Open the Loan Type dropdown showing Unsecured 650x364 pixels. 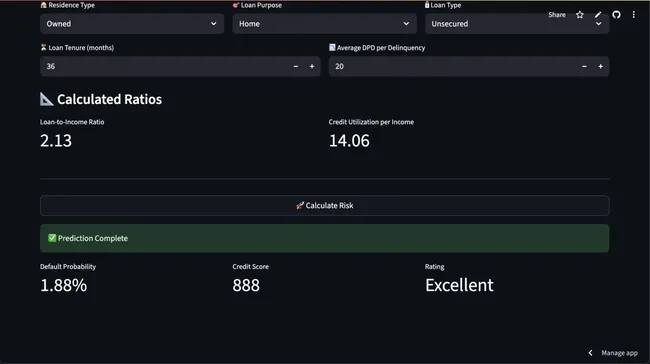coord(517,24)
